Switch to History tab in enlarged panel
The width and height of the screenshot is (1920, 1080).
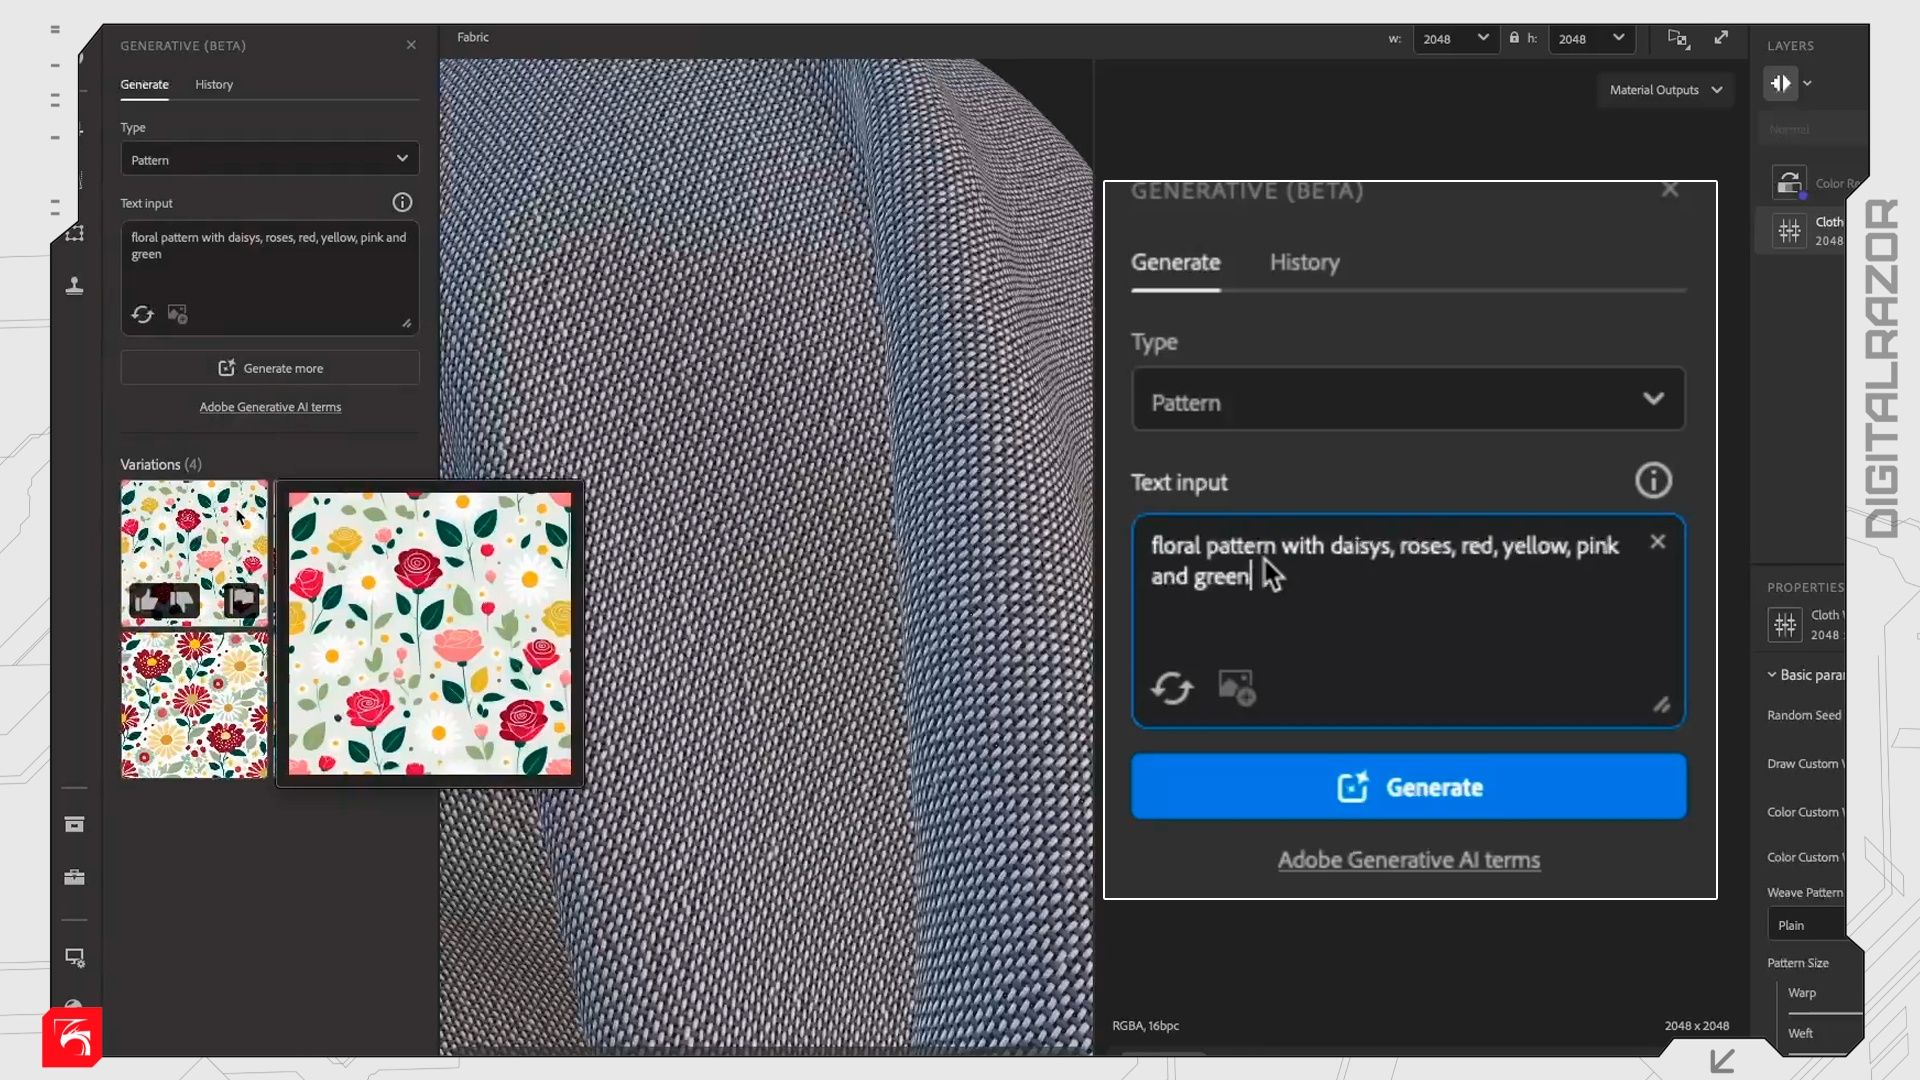(x=1304, y=263)
